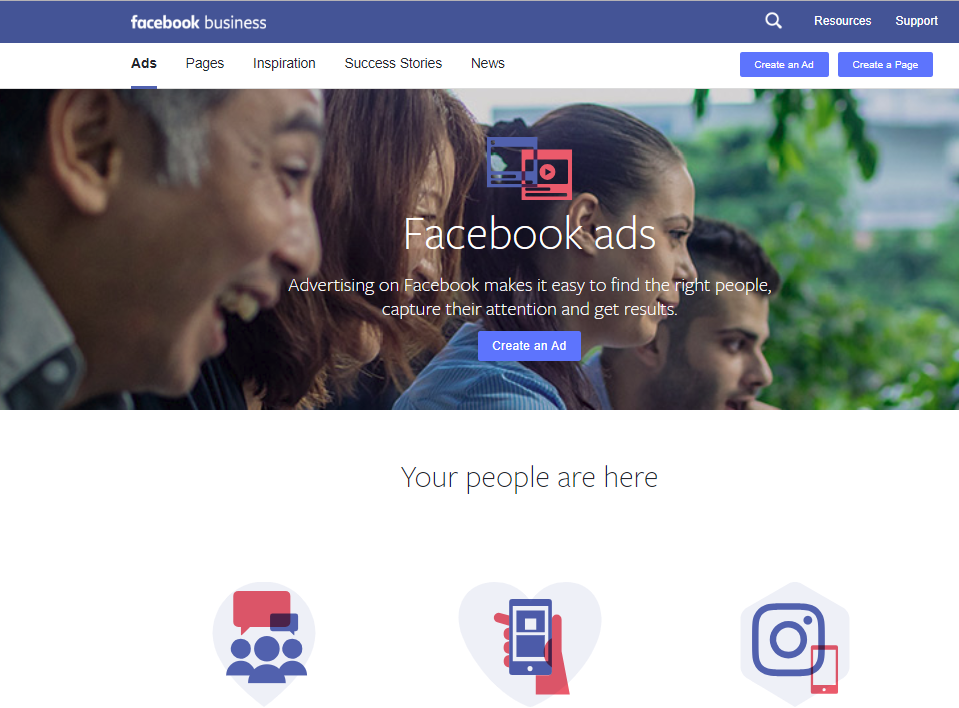959x708 pixels.
Task: Click the Advertising on Facebook description text
Action: pos(530,297)
